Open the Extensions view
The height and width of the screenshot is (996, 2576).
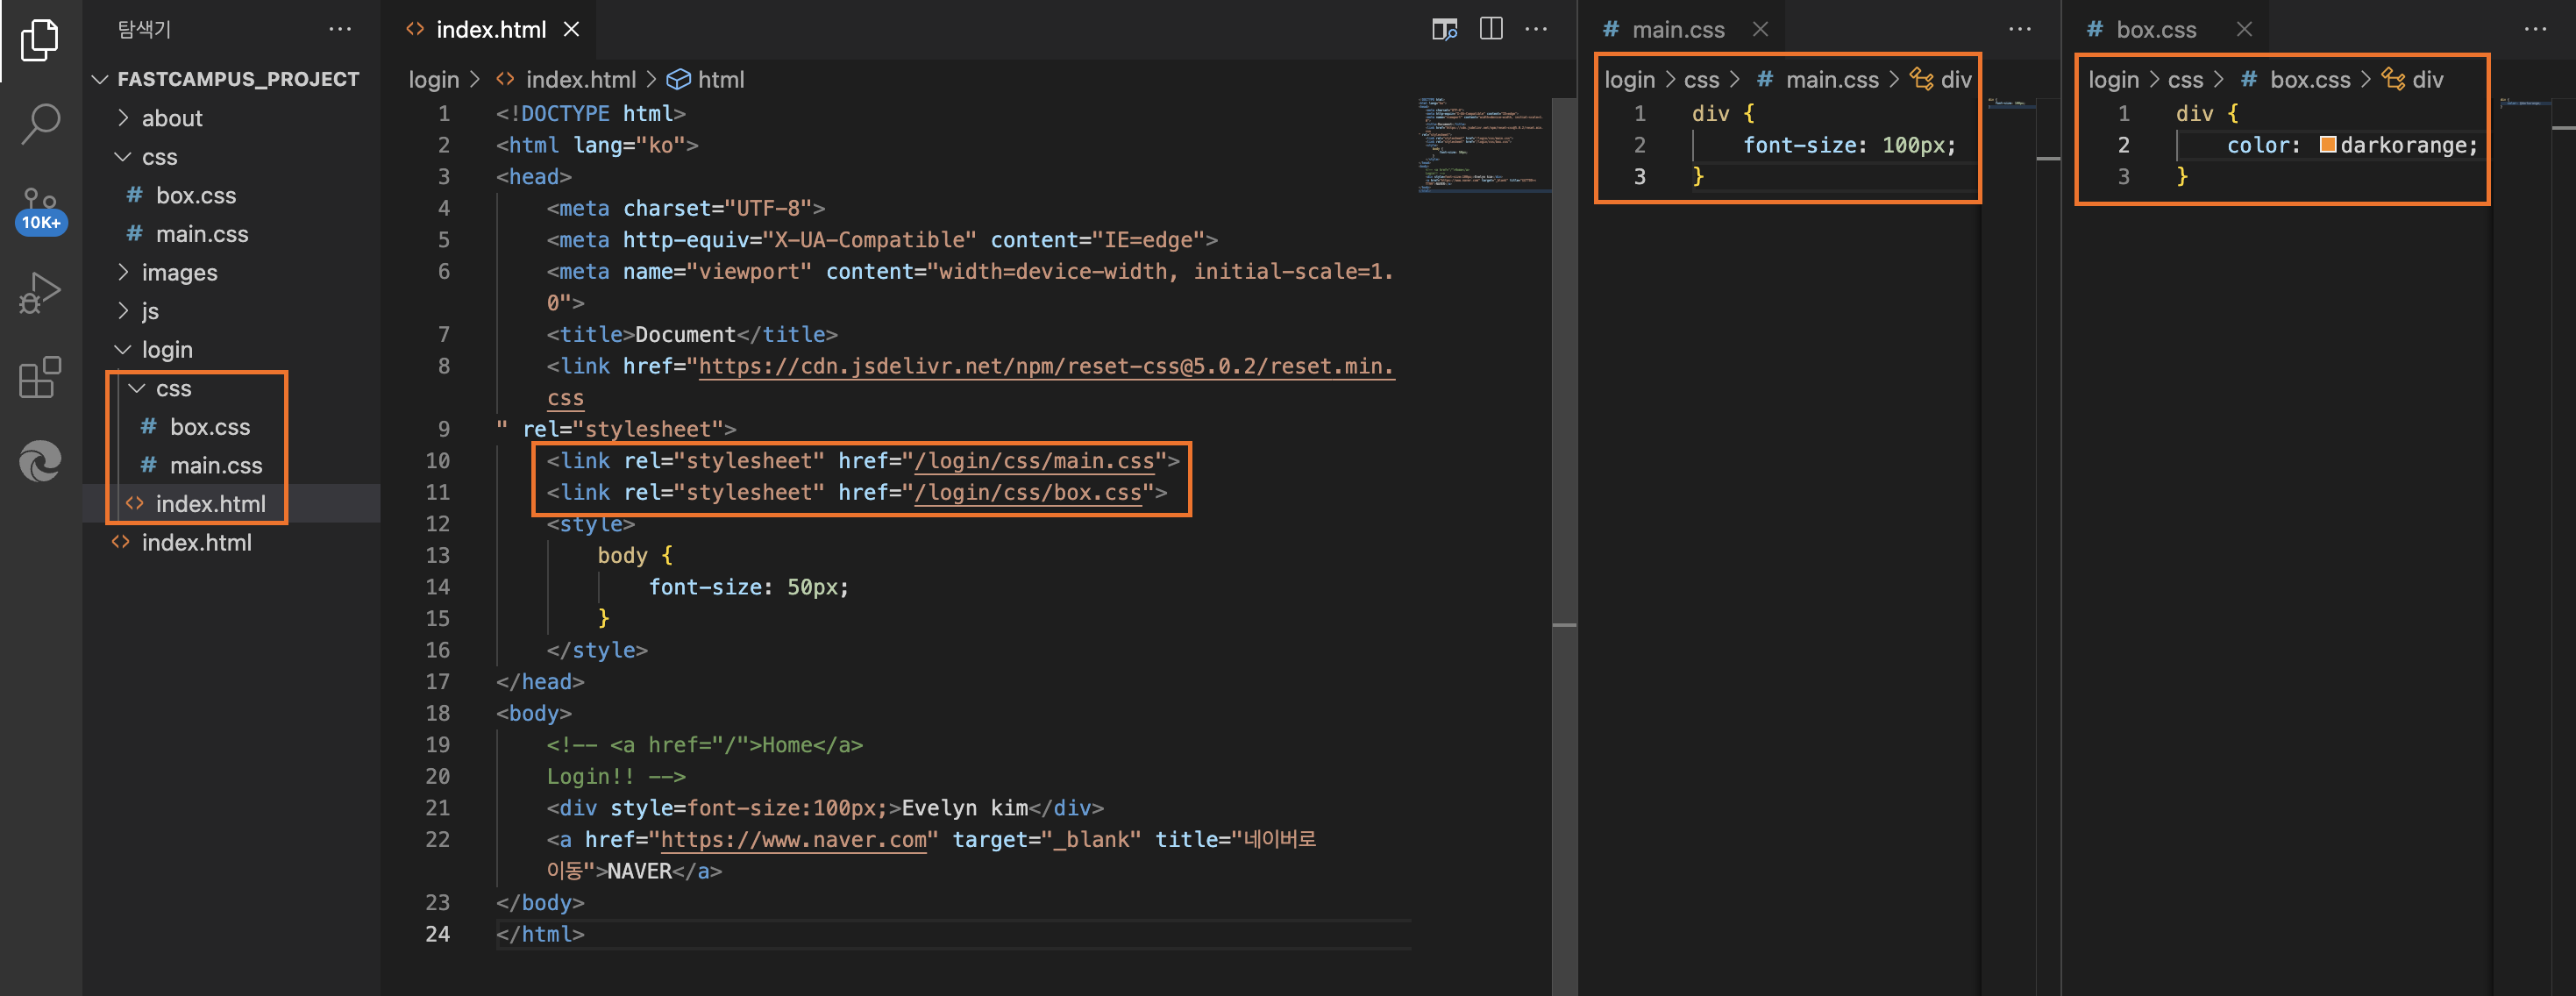pos(40,378)
